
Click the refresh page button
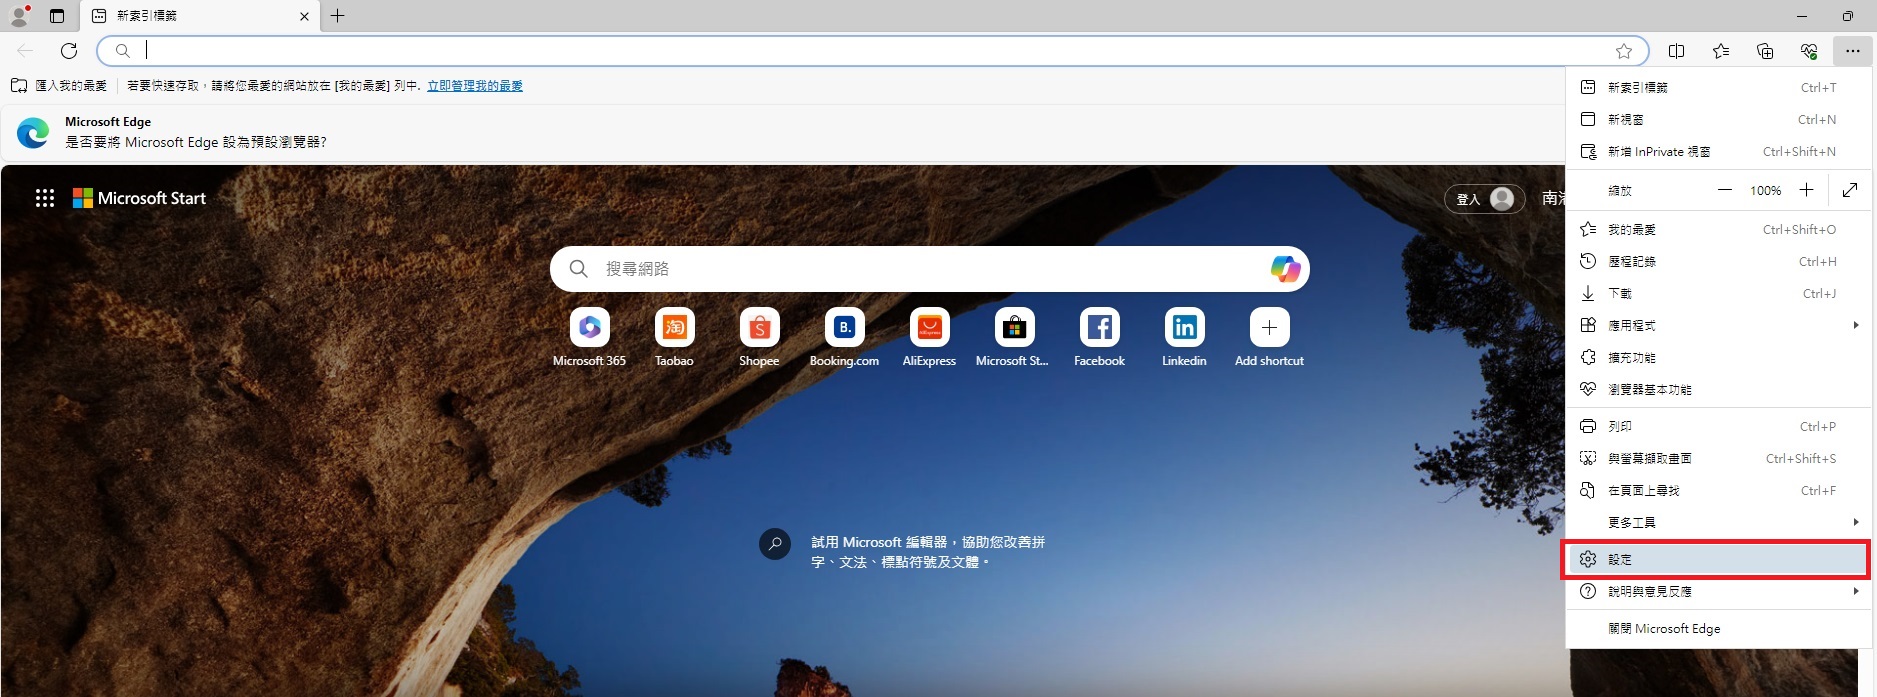pos(69,51)
